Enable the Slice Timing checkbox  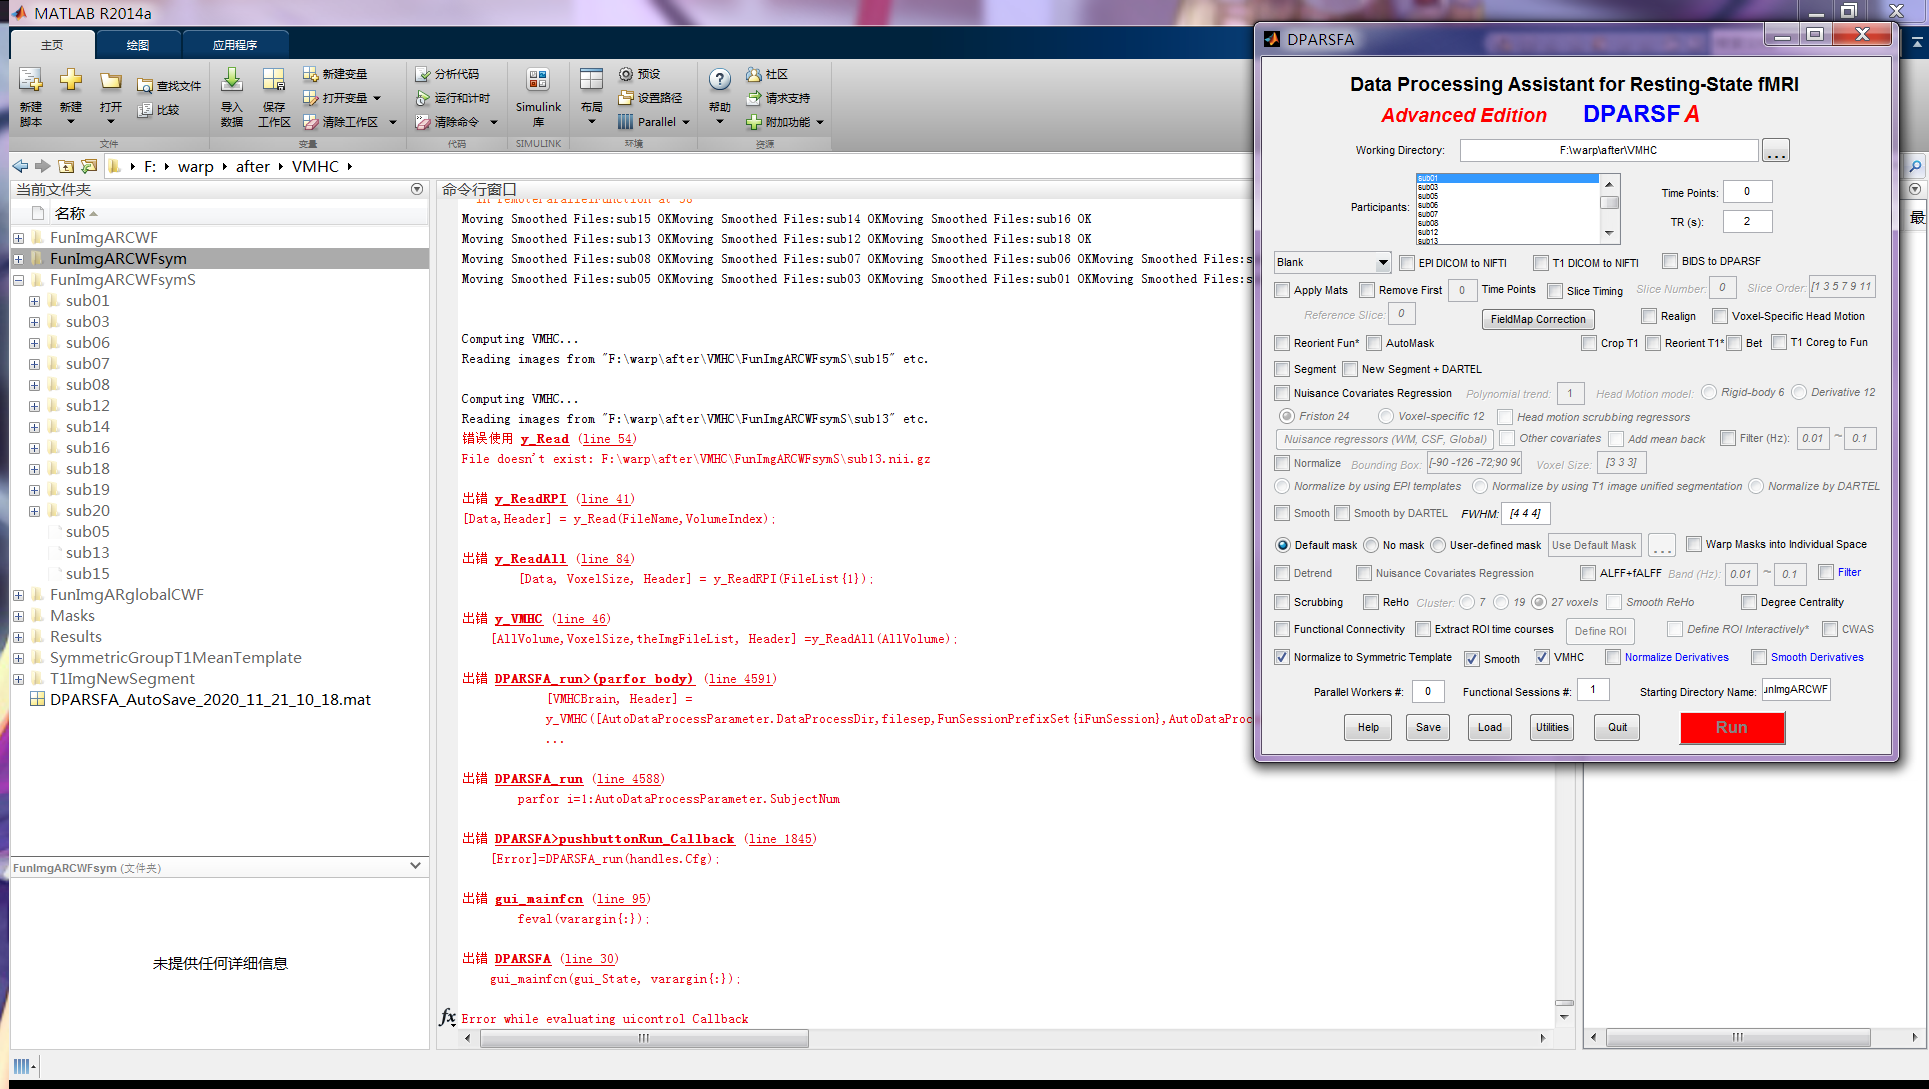coord(1555,291)
